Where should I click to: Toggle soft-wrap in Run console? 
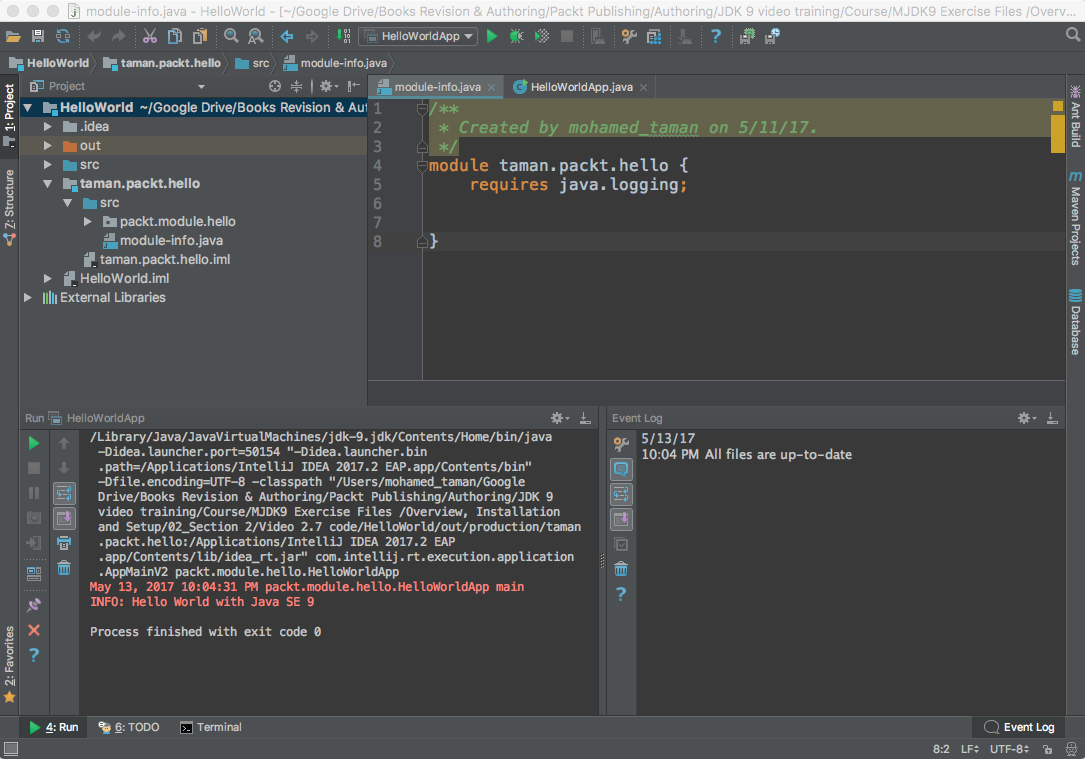(64, 493)
